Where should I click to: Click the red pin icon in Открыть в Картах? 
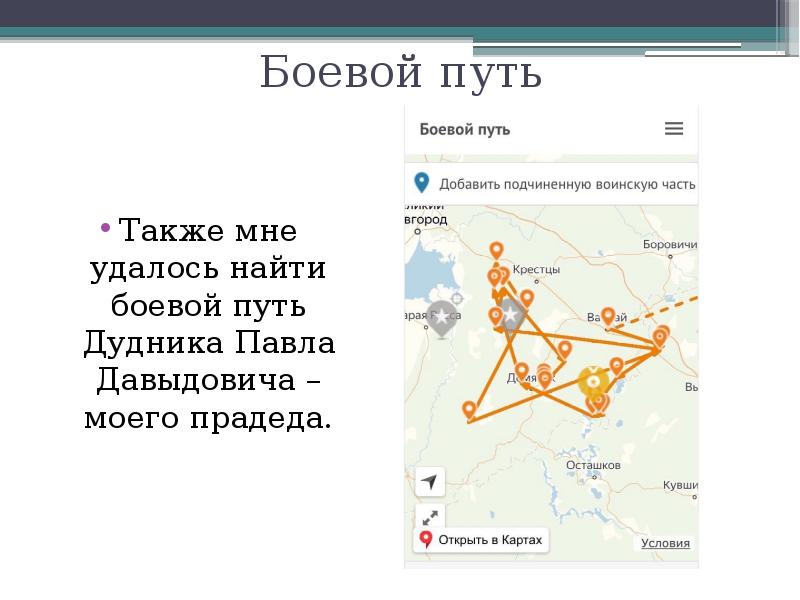click(426, 540)
